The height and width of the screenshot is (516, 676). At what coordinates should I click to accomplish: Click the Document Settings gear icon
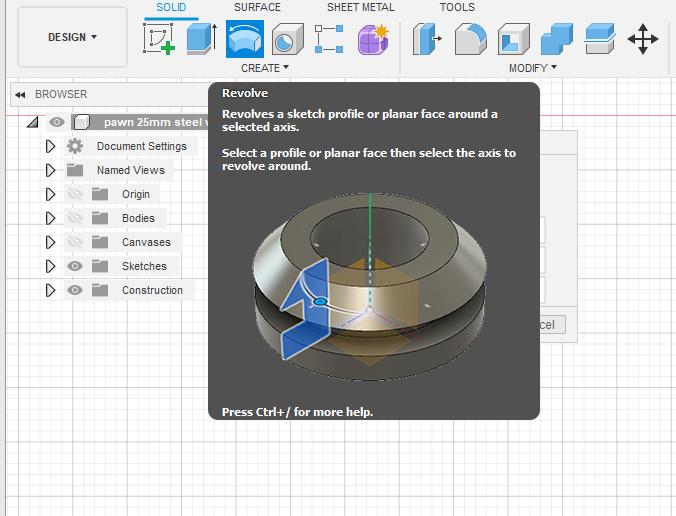[x=75, y=146]
